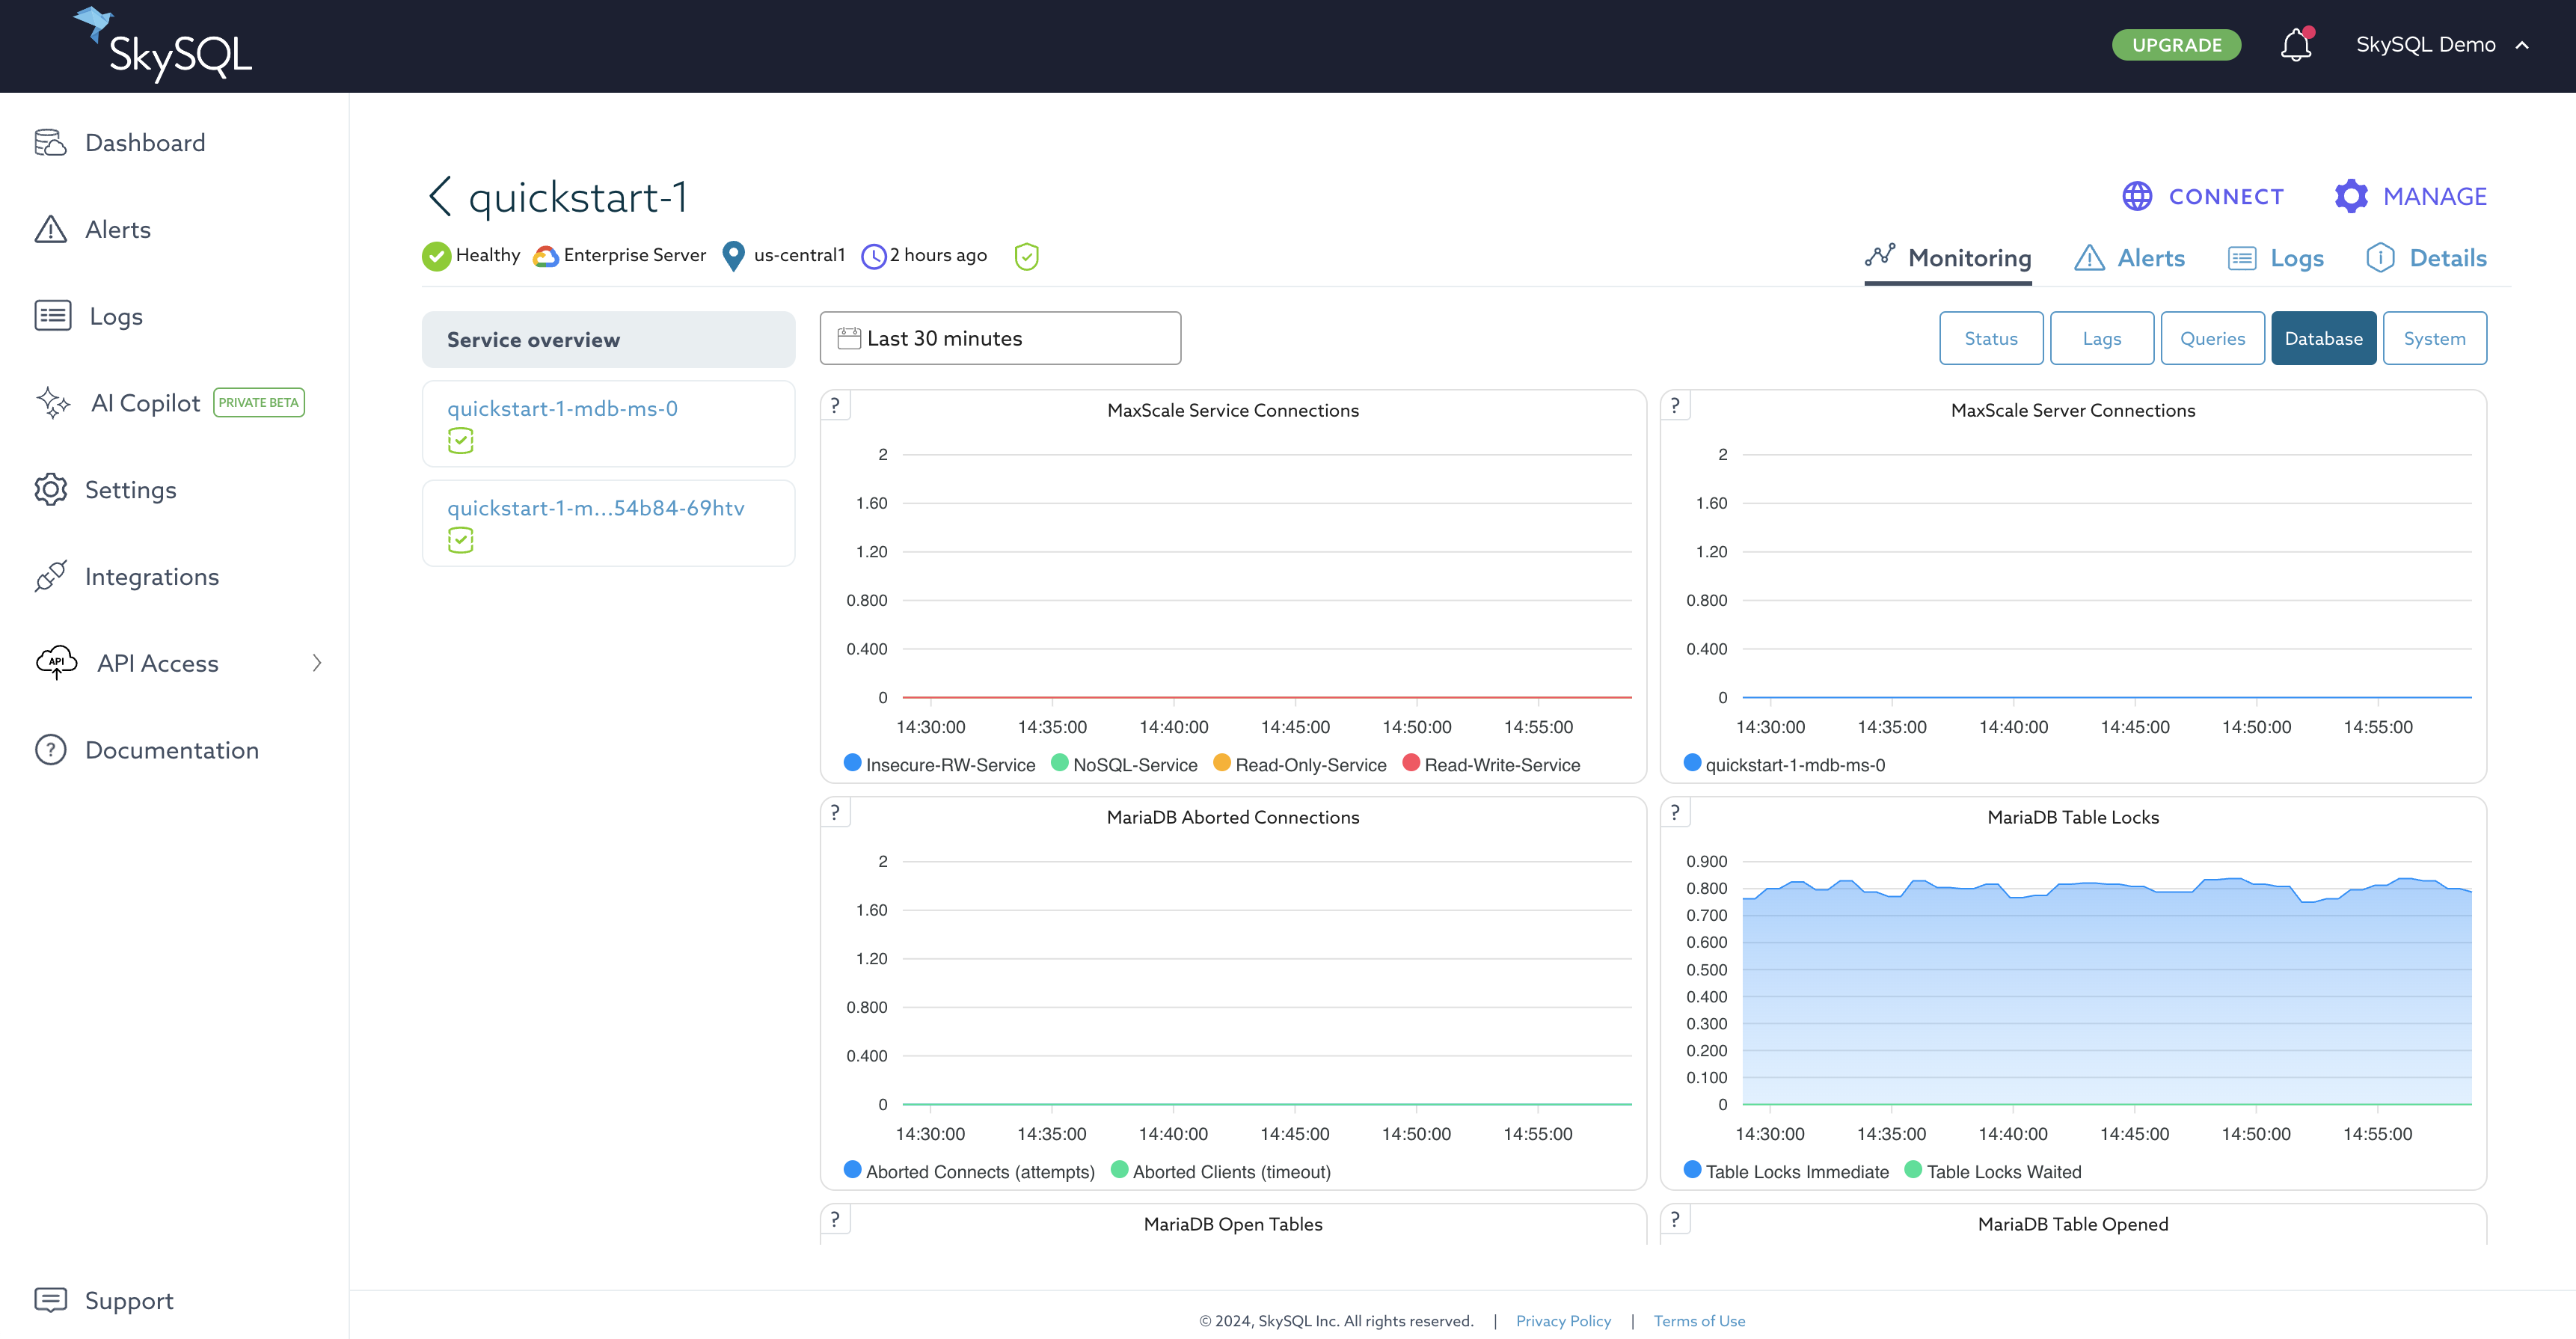The image size is (2576, 1339).
Task: Open help for MariaDB Aborted Connections chart
Action: coord(835,812)
